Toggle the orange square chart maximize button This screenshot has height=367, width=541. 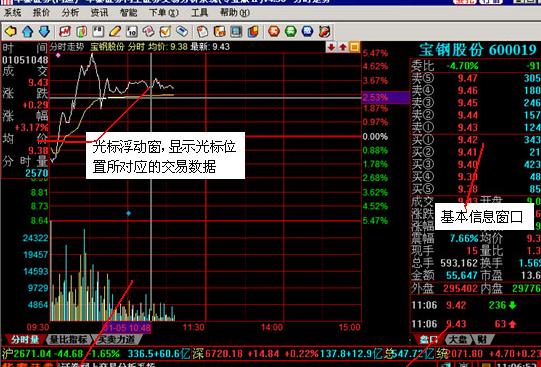pyautogui.click(x=354, y=47)
